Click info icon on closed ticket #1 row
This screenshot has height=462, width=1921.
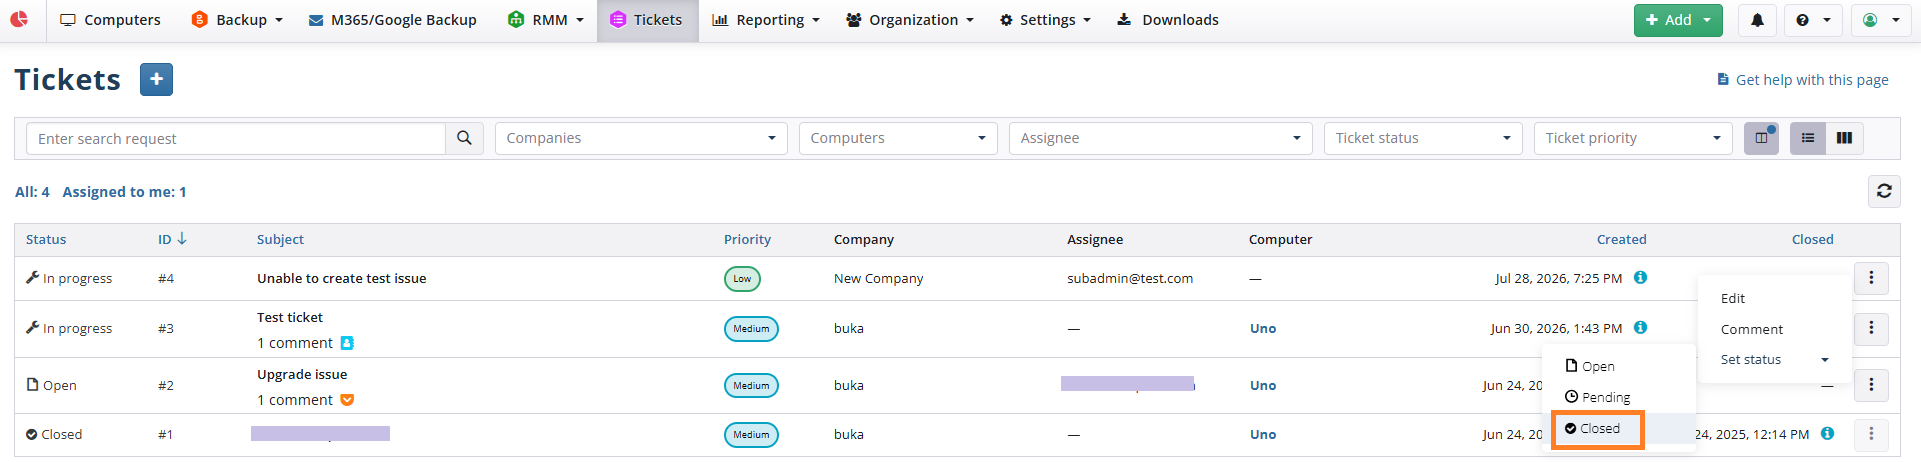tap(1827, 434)
